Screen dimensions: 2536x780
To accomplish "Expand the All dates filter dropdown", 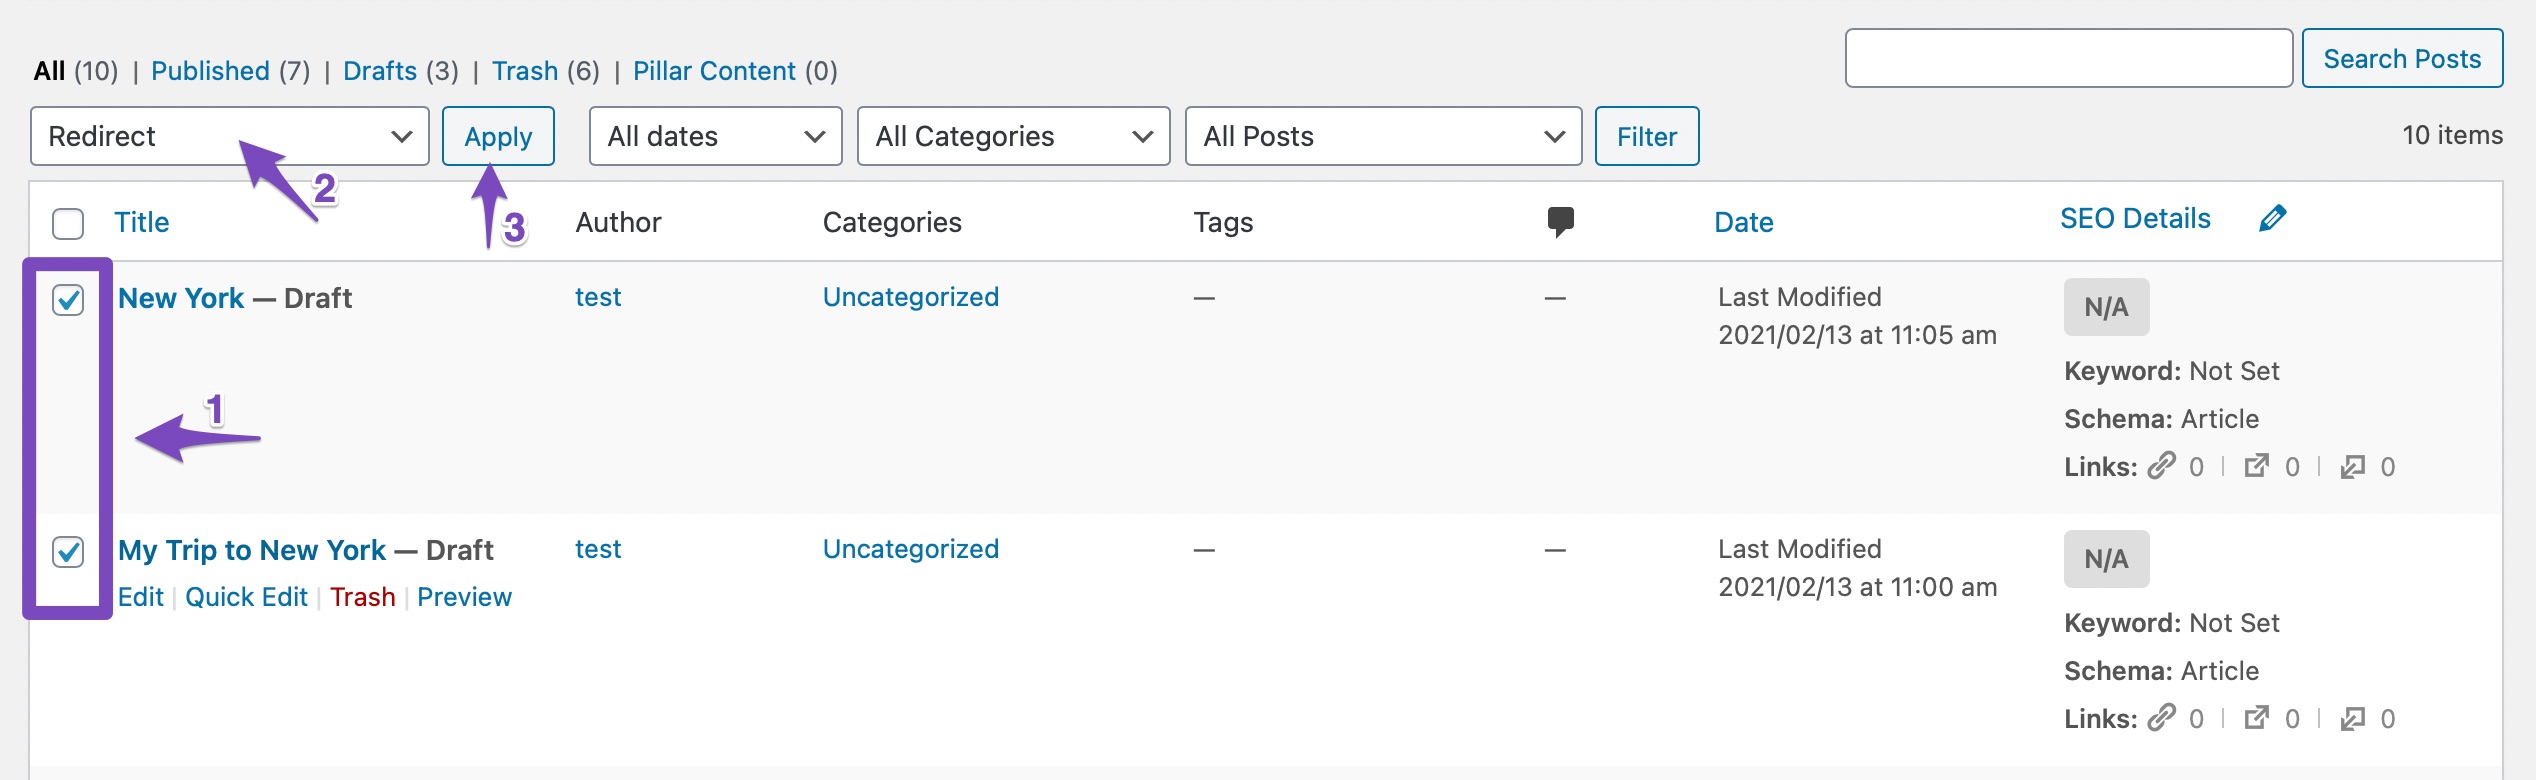I will pyautogui.click(x=715, y=136).
